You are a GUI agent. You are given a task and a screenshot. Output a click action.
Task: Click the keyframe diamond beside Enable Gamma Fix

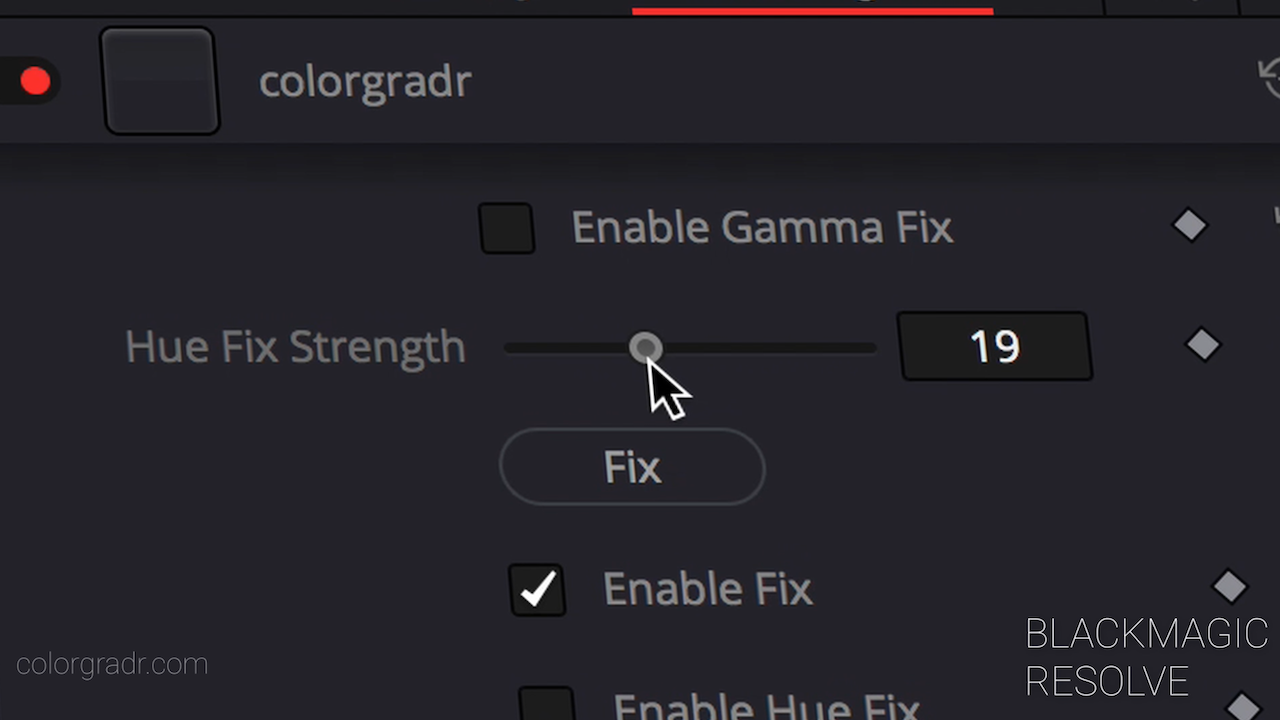pos(1190,225)
